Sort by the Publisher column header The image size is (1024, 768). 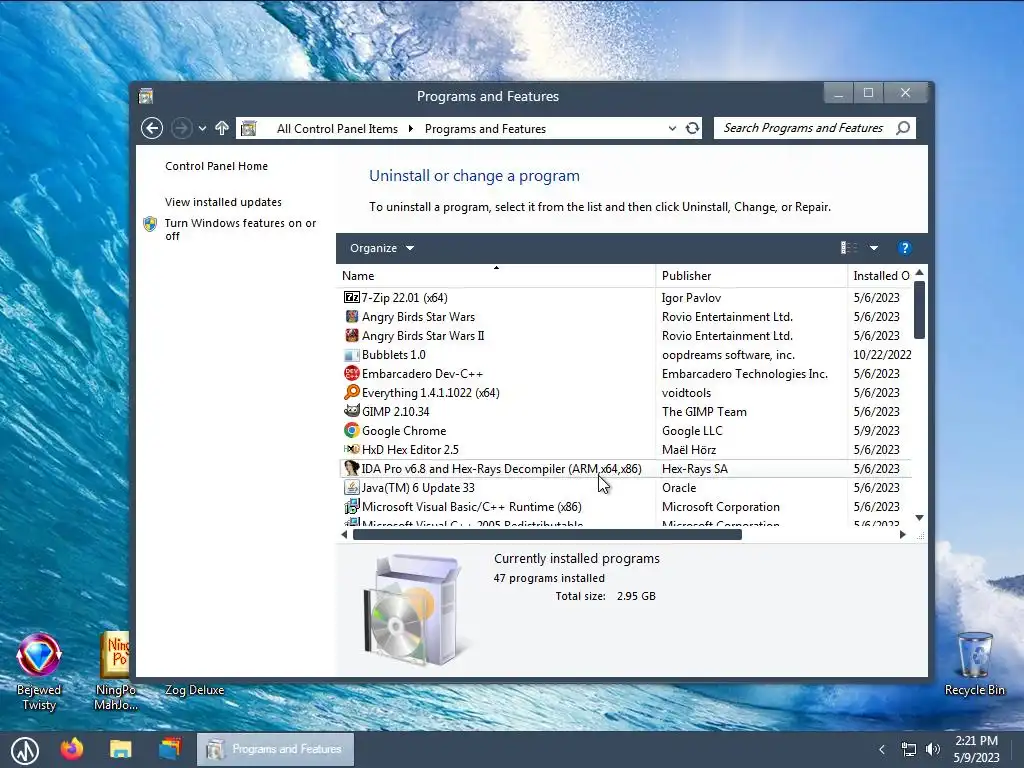click(x=751, y=276)
